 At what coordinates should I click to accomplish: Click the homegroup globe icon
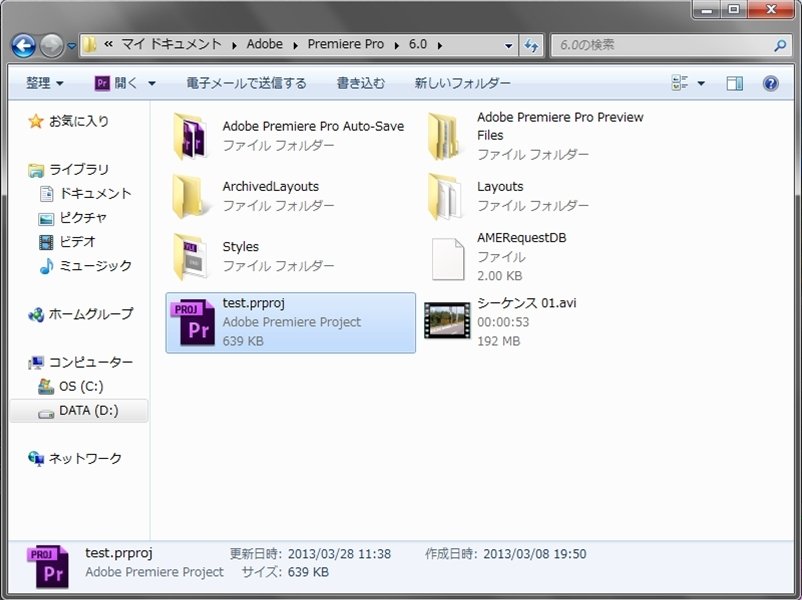36,315
